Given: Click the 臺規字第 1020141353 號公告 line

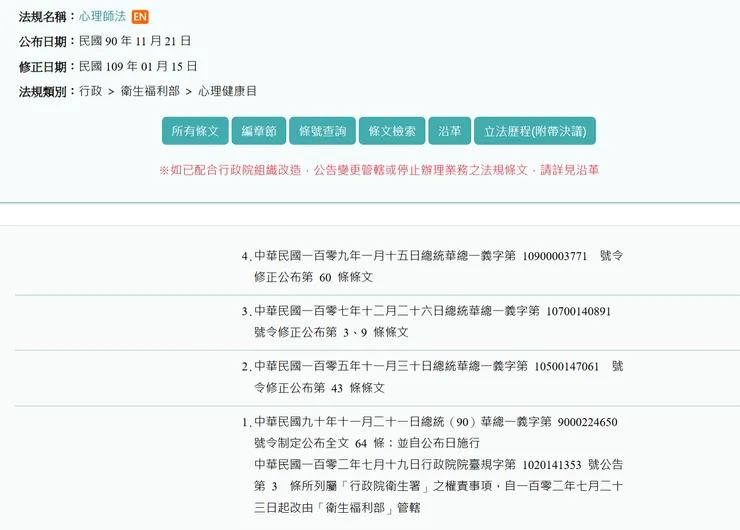Looking at the screenshot, I should click(438, 464).
